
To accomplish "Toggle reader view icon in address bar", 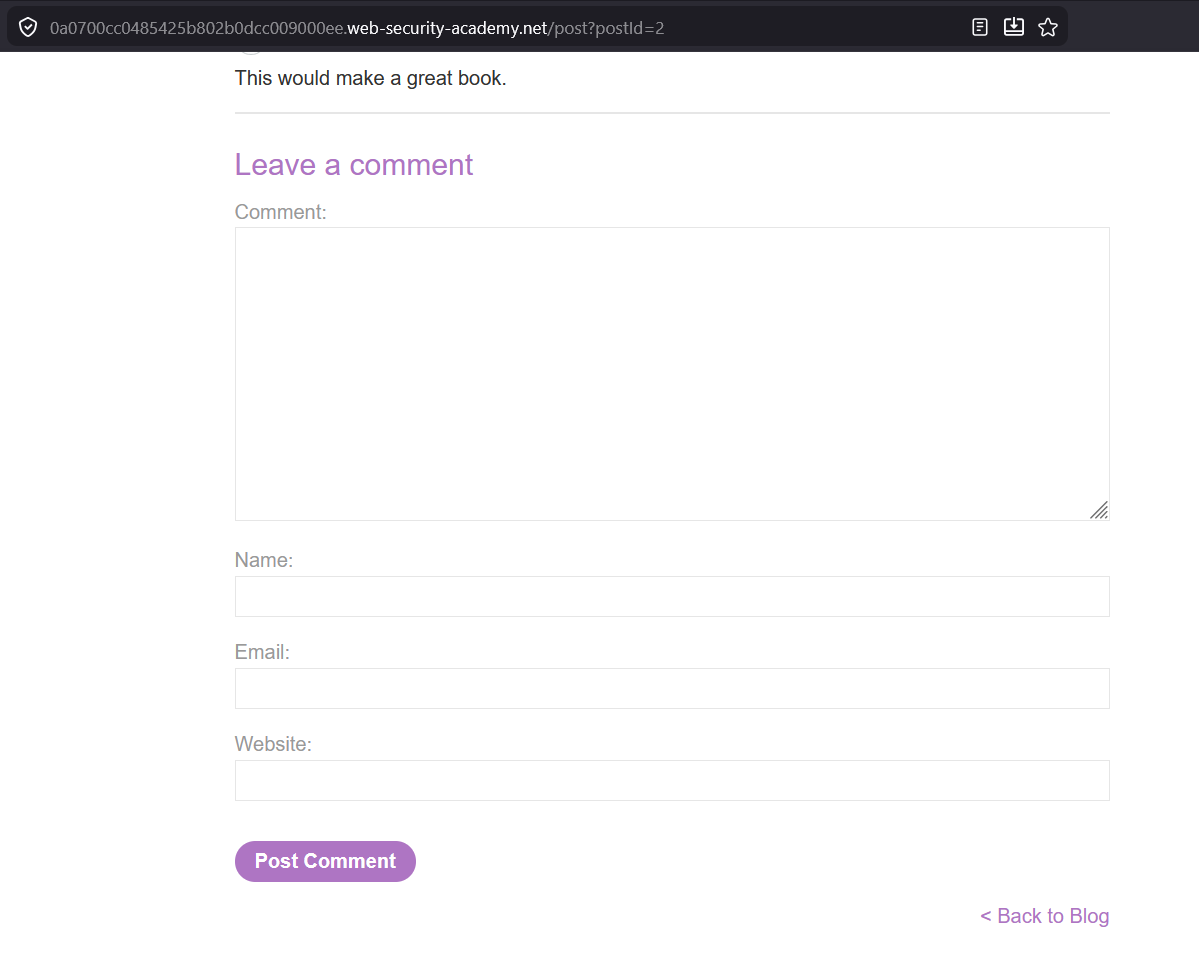I will tap(980, 28).
